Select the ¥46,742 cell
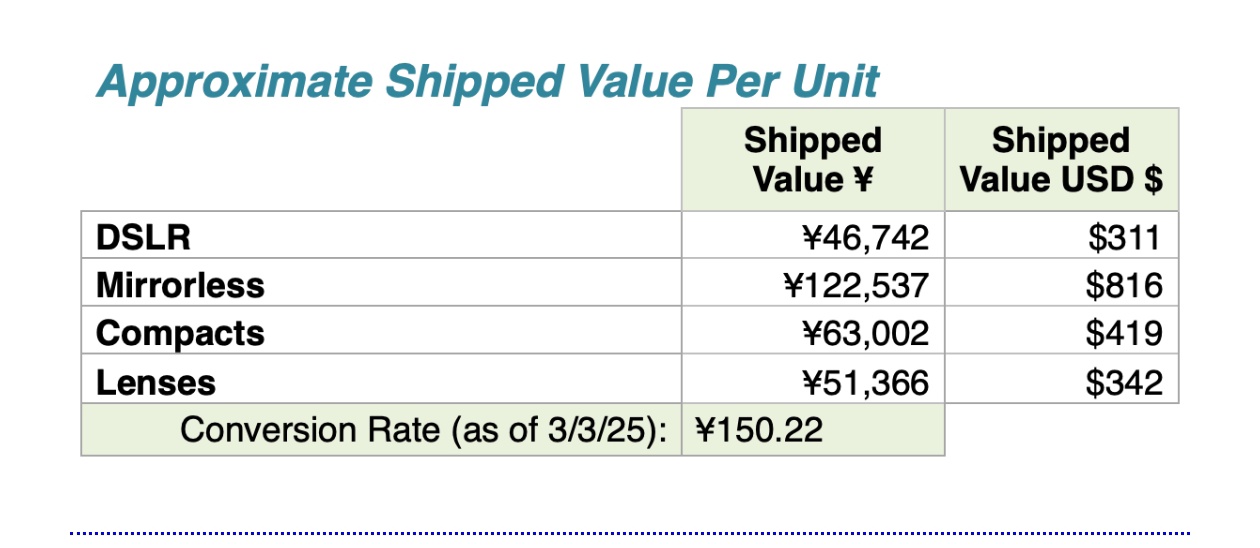1260x548 pixels. [x=813, y=236]
